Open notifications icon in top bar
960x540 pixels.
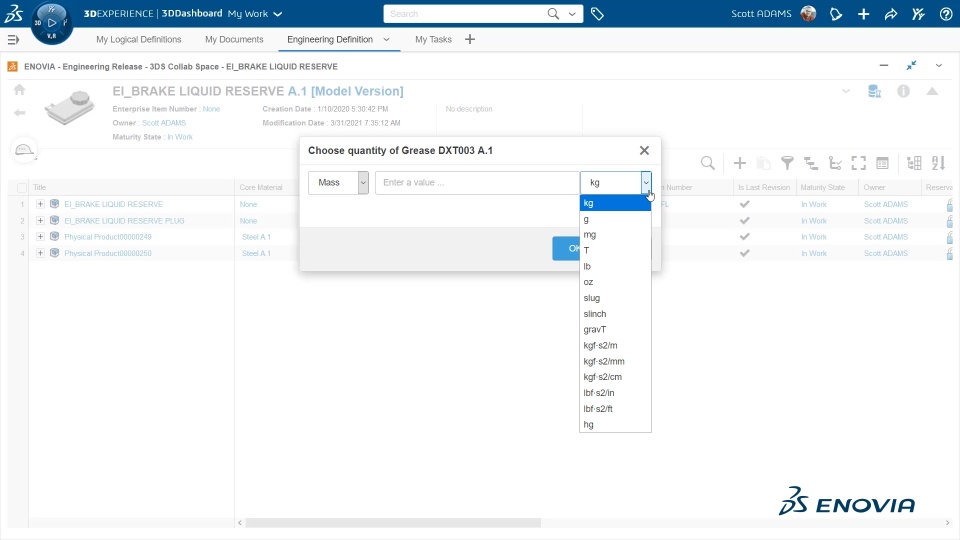click(x=836, y=14)
